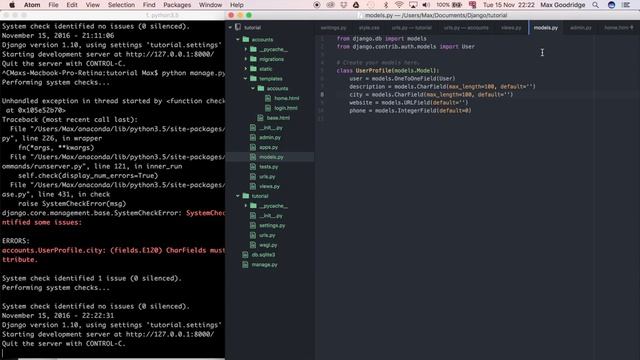
Task: Open the Find menu
Action: [x=149, y=5]
